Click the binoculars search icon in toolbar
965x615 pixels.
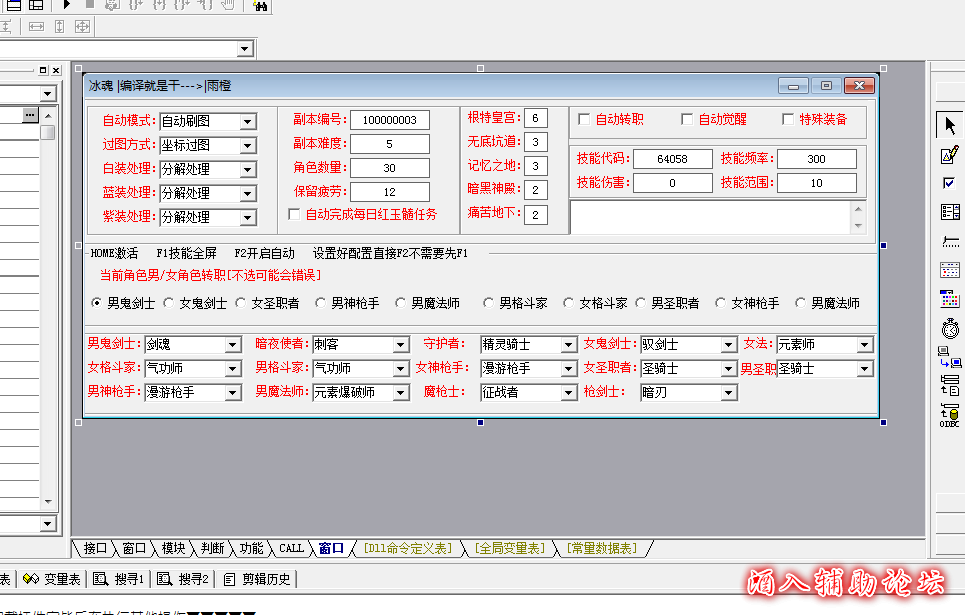(x=260, y=6)
